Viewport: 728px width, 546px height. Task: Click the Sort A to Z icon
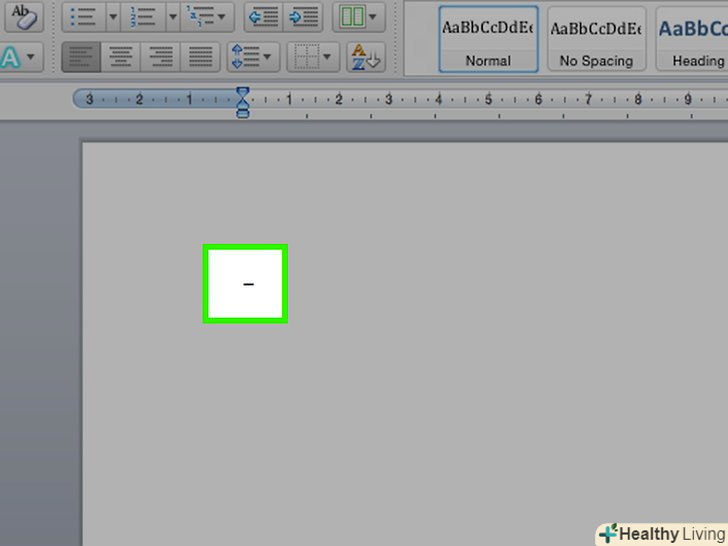click(x=366, y=57)
